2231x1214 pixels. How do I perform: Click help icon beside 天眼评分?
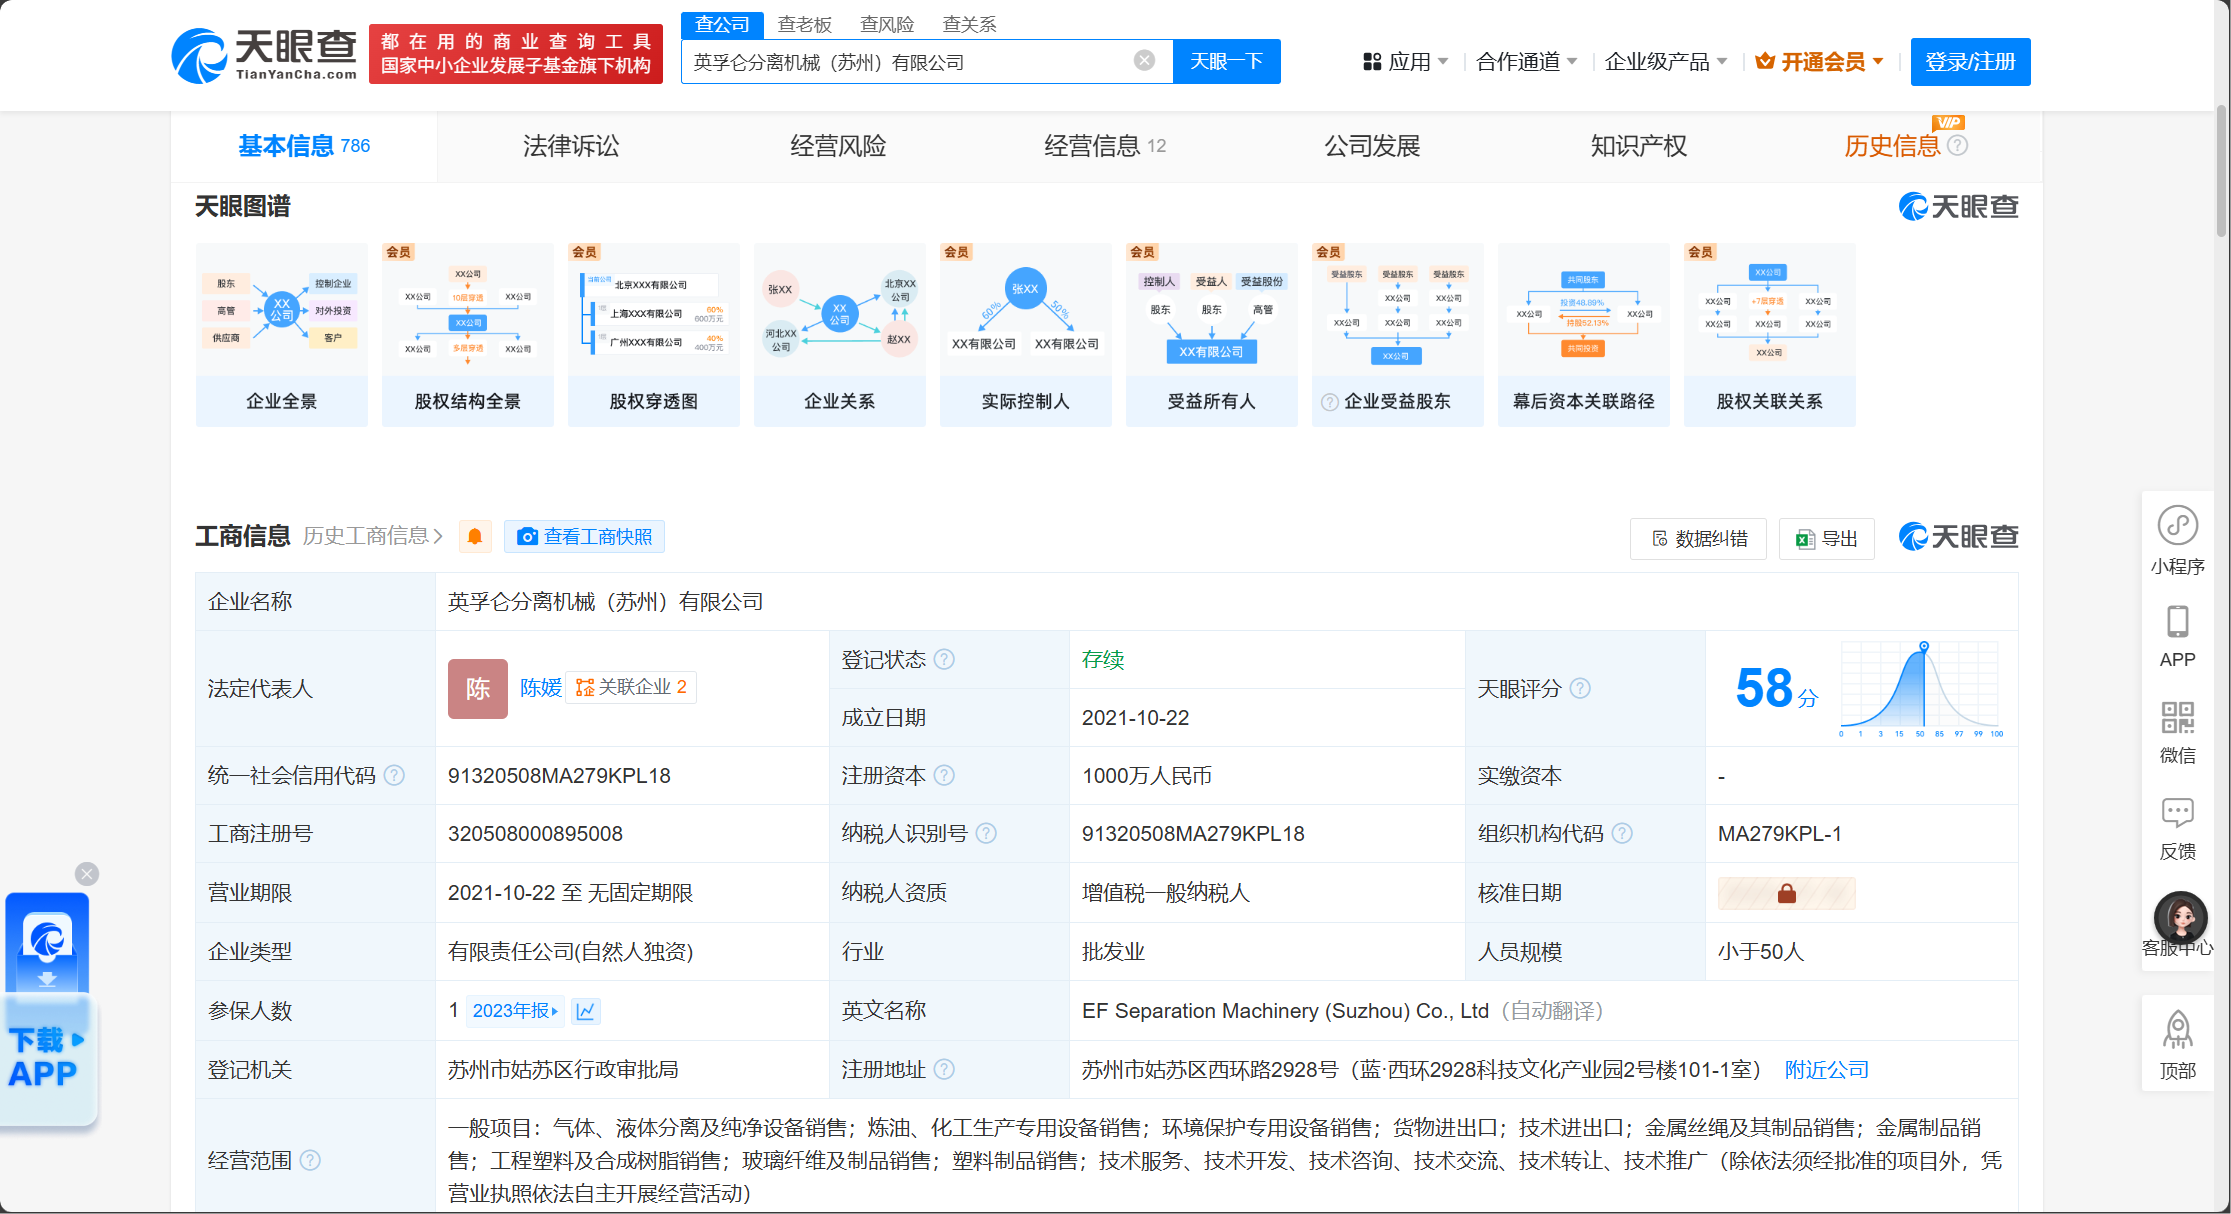point(1580,688)
